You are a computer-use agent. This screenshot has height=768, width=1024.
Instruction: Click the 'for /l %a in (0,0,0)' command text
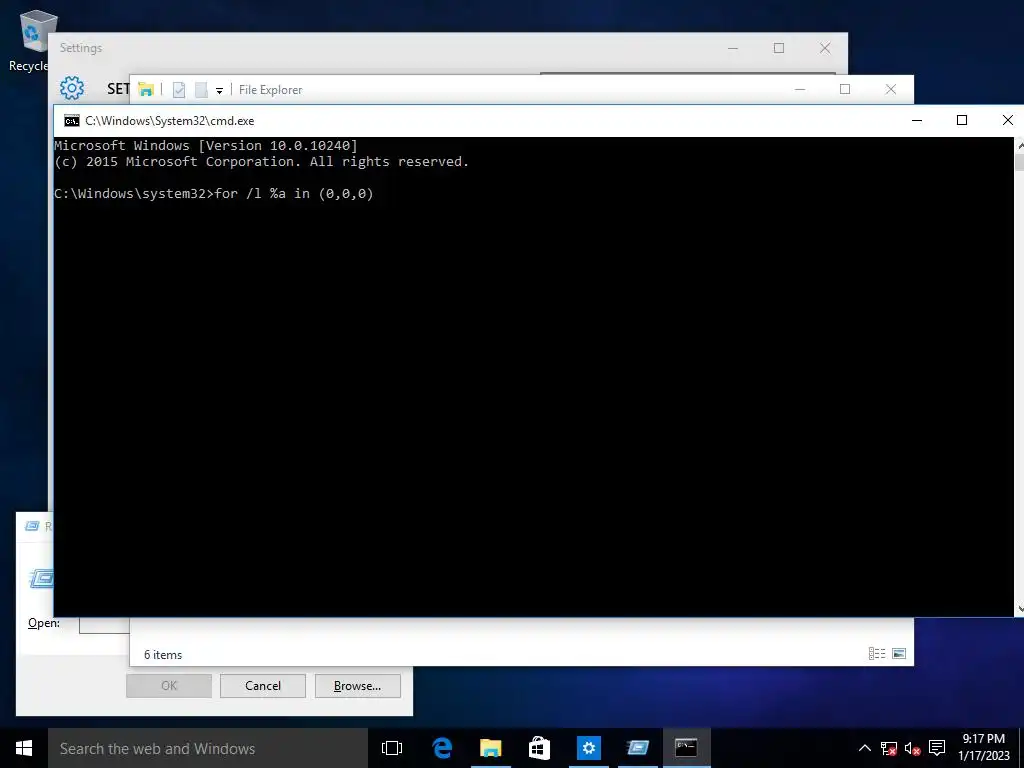click(x=294, y=194)
